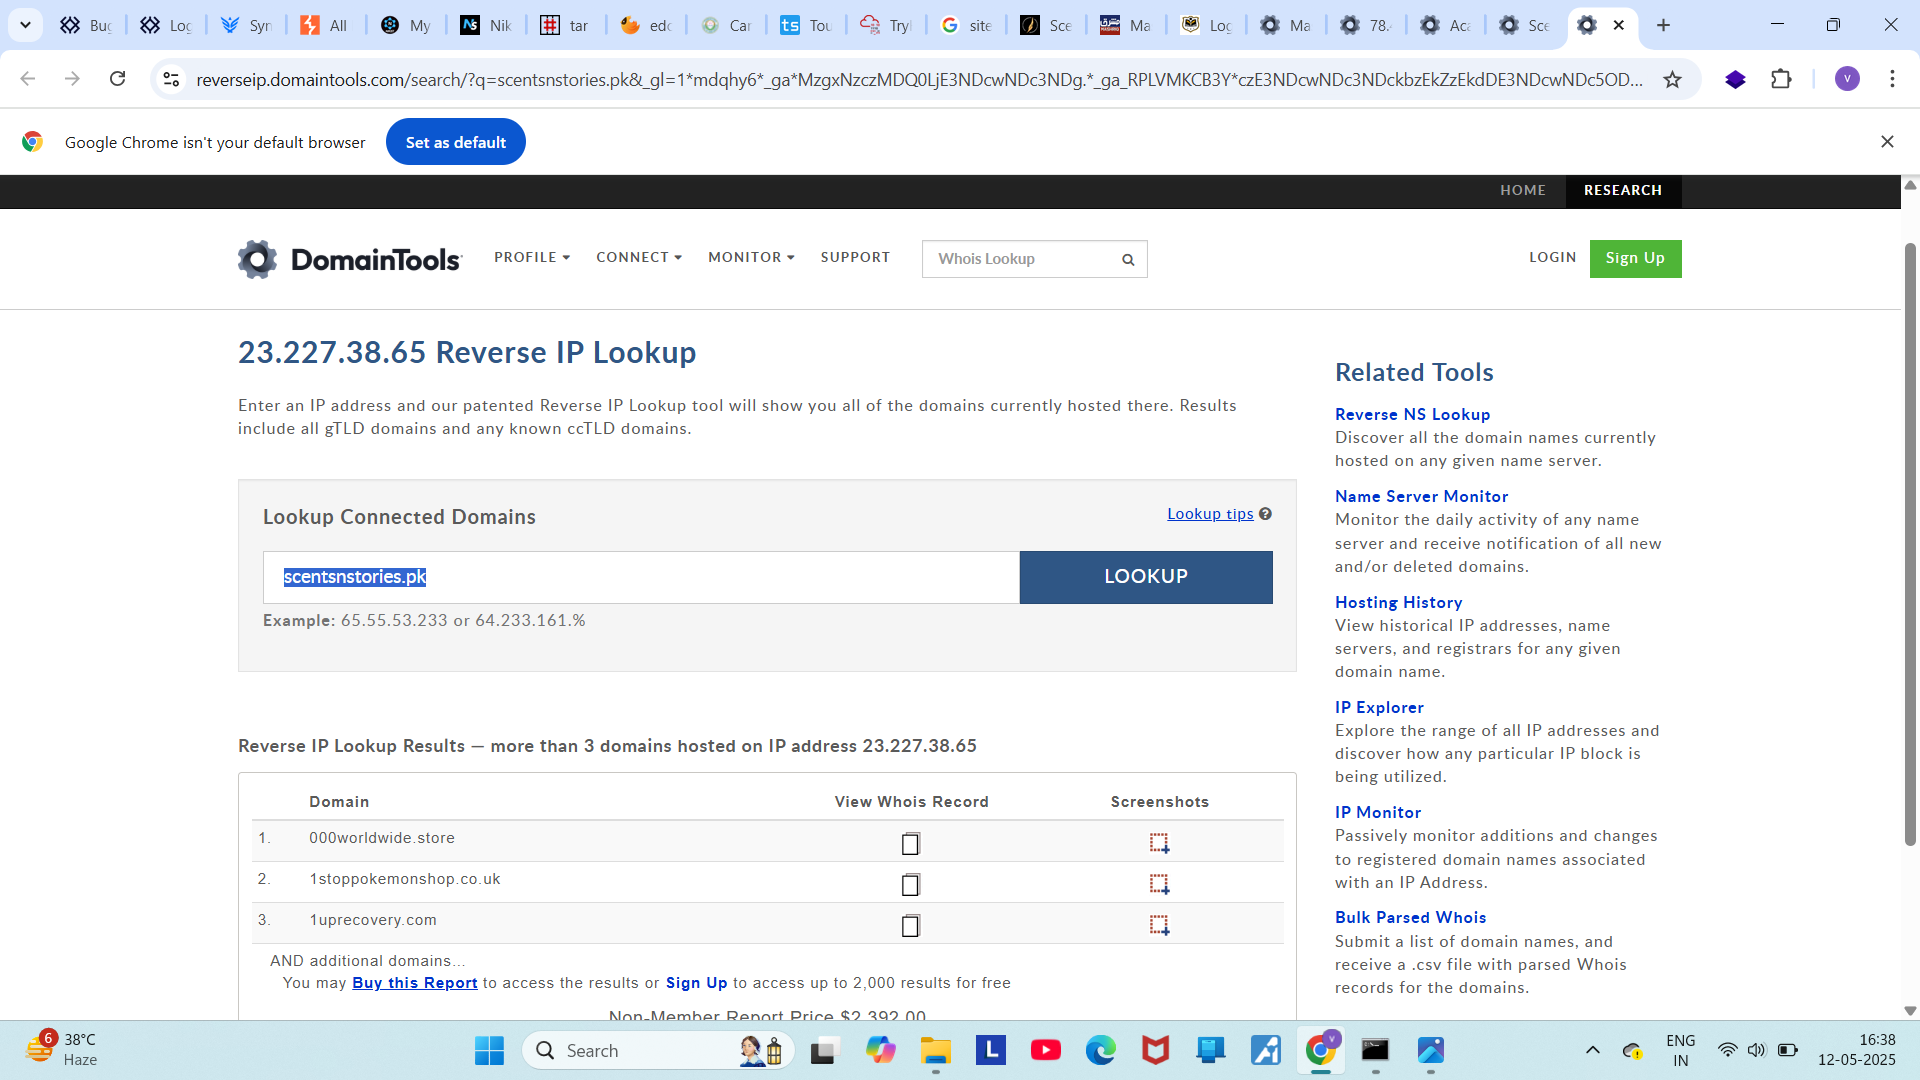Open the SUPPORT page
Viewport: 1920px width, 1080px height.
tap(855, 258)
